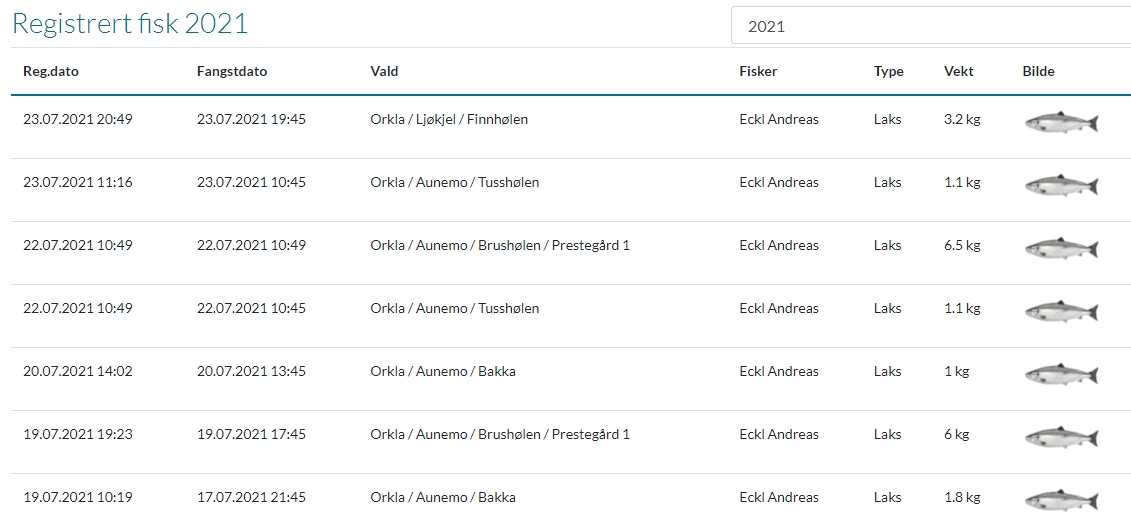Image resolution: width=1131 pixels, height=526 pixels.
Task: Sort table by Type column
Action: coord(889,71)
